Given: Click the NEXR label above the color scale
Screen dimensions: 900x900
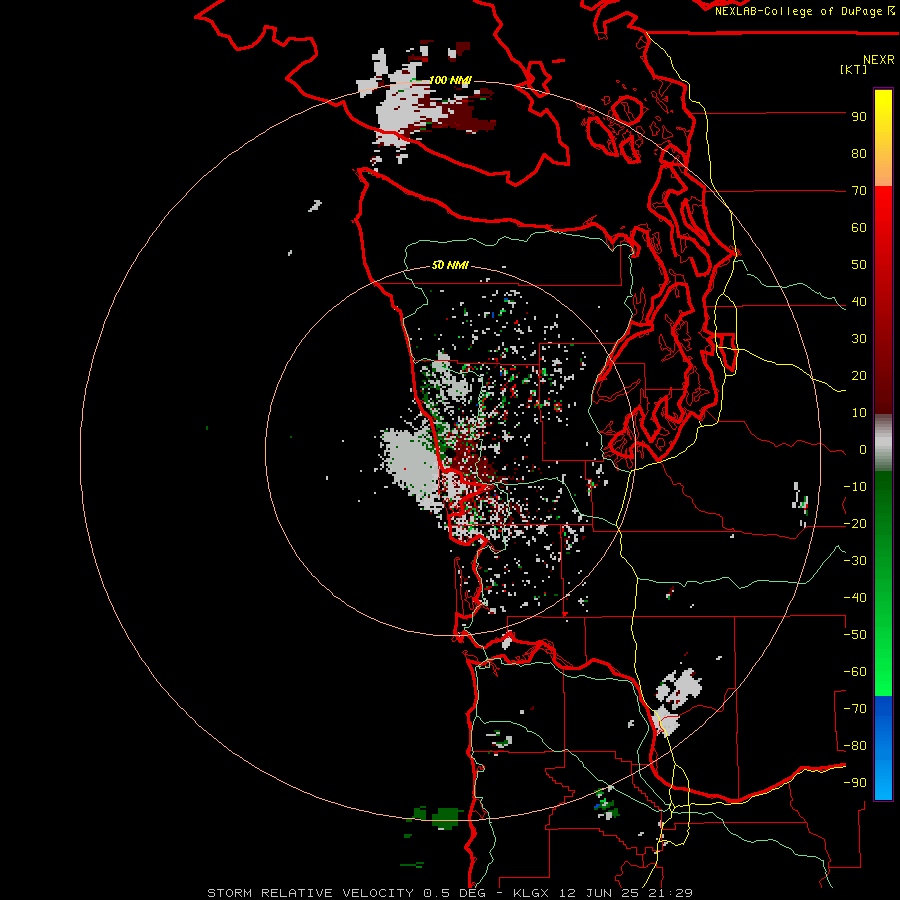Looking at the screenshot, I should click(x=879, y=60).
